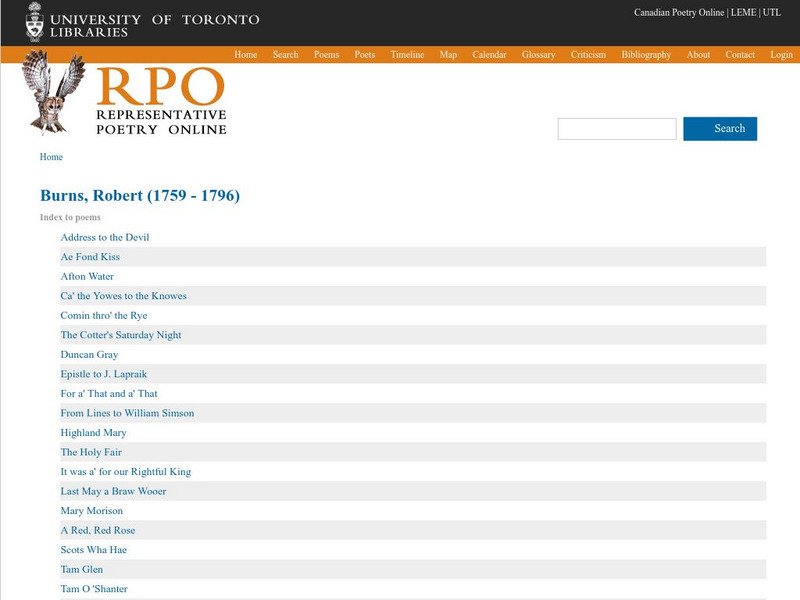800x600 pixels.
Task: Open the Home menu item
Action: point(245,55)
